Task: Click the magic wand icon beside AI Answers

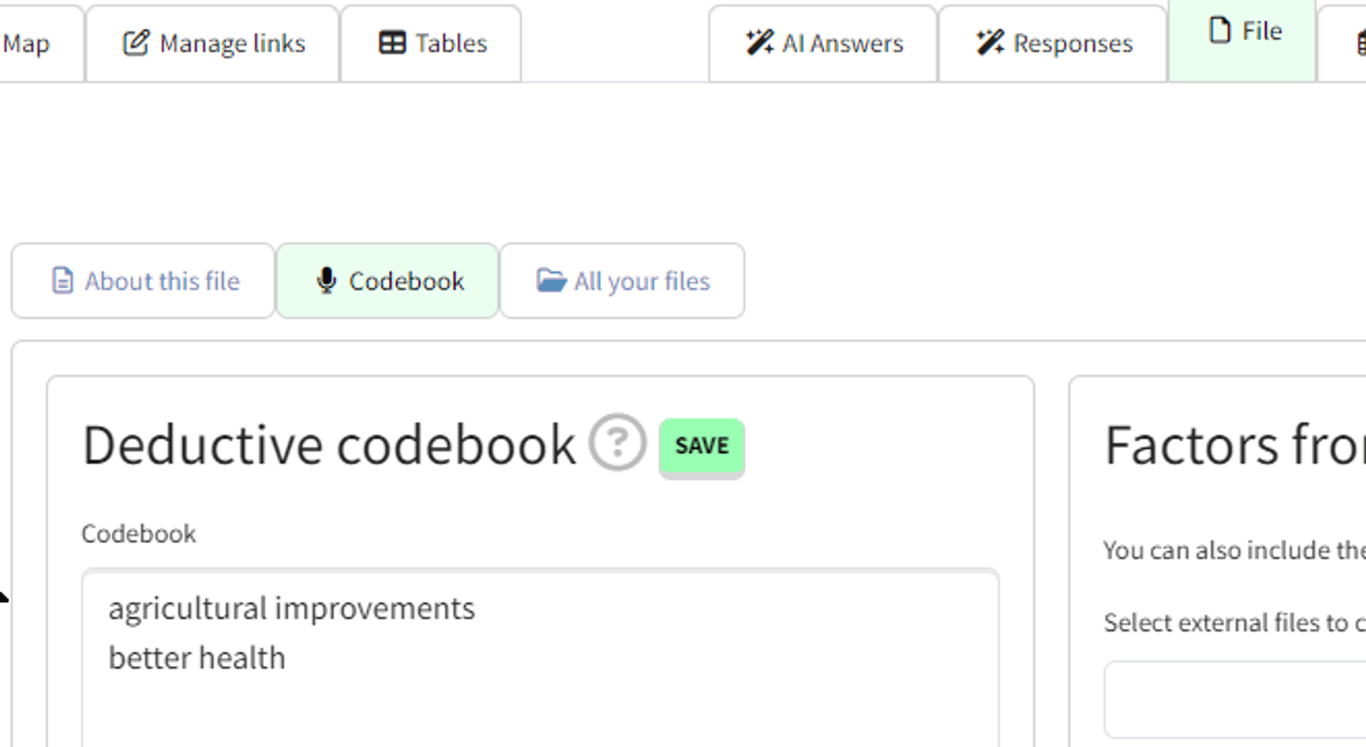Action: pos(759,43)
